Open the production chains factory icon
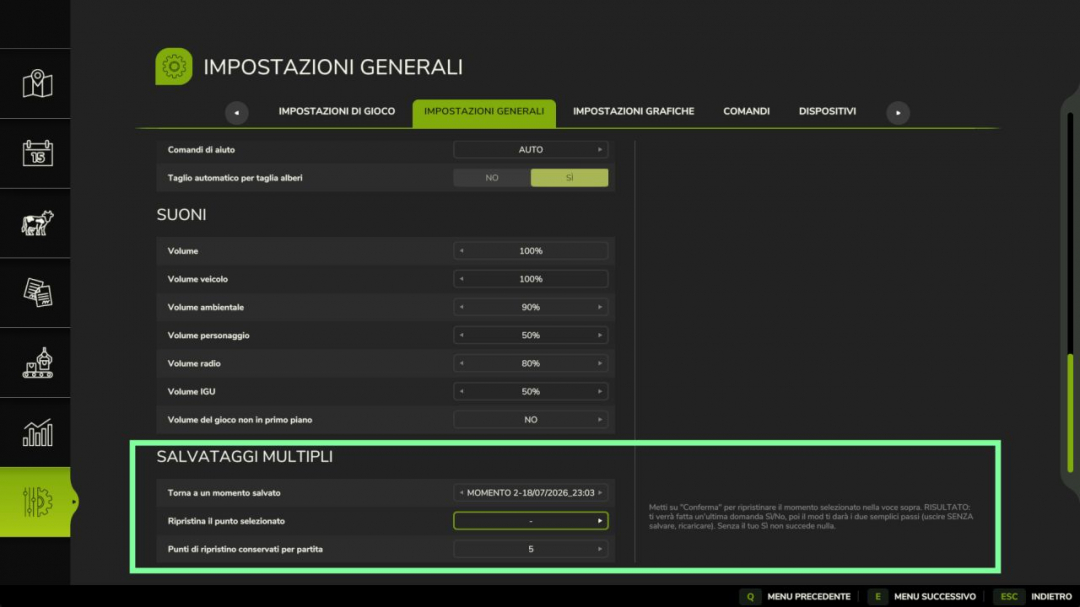Screen dimensions: 1080x607 point(37,362)
